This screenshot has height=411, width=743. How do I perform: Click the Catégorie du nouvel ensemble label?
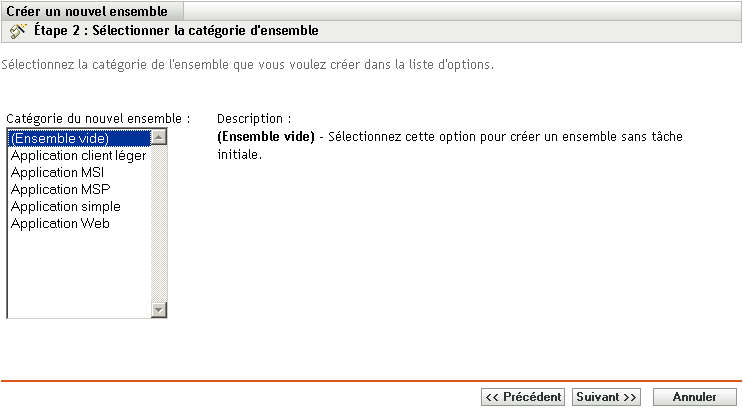(98, 117)
